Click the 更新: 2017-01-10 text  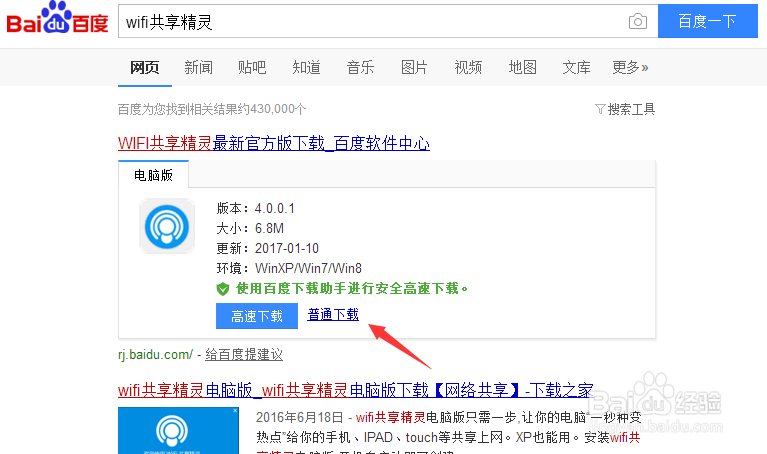tap(268, 249)
